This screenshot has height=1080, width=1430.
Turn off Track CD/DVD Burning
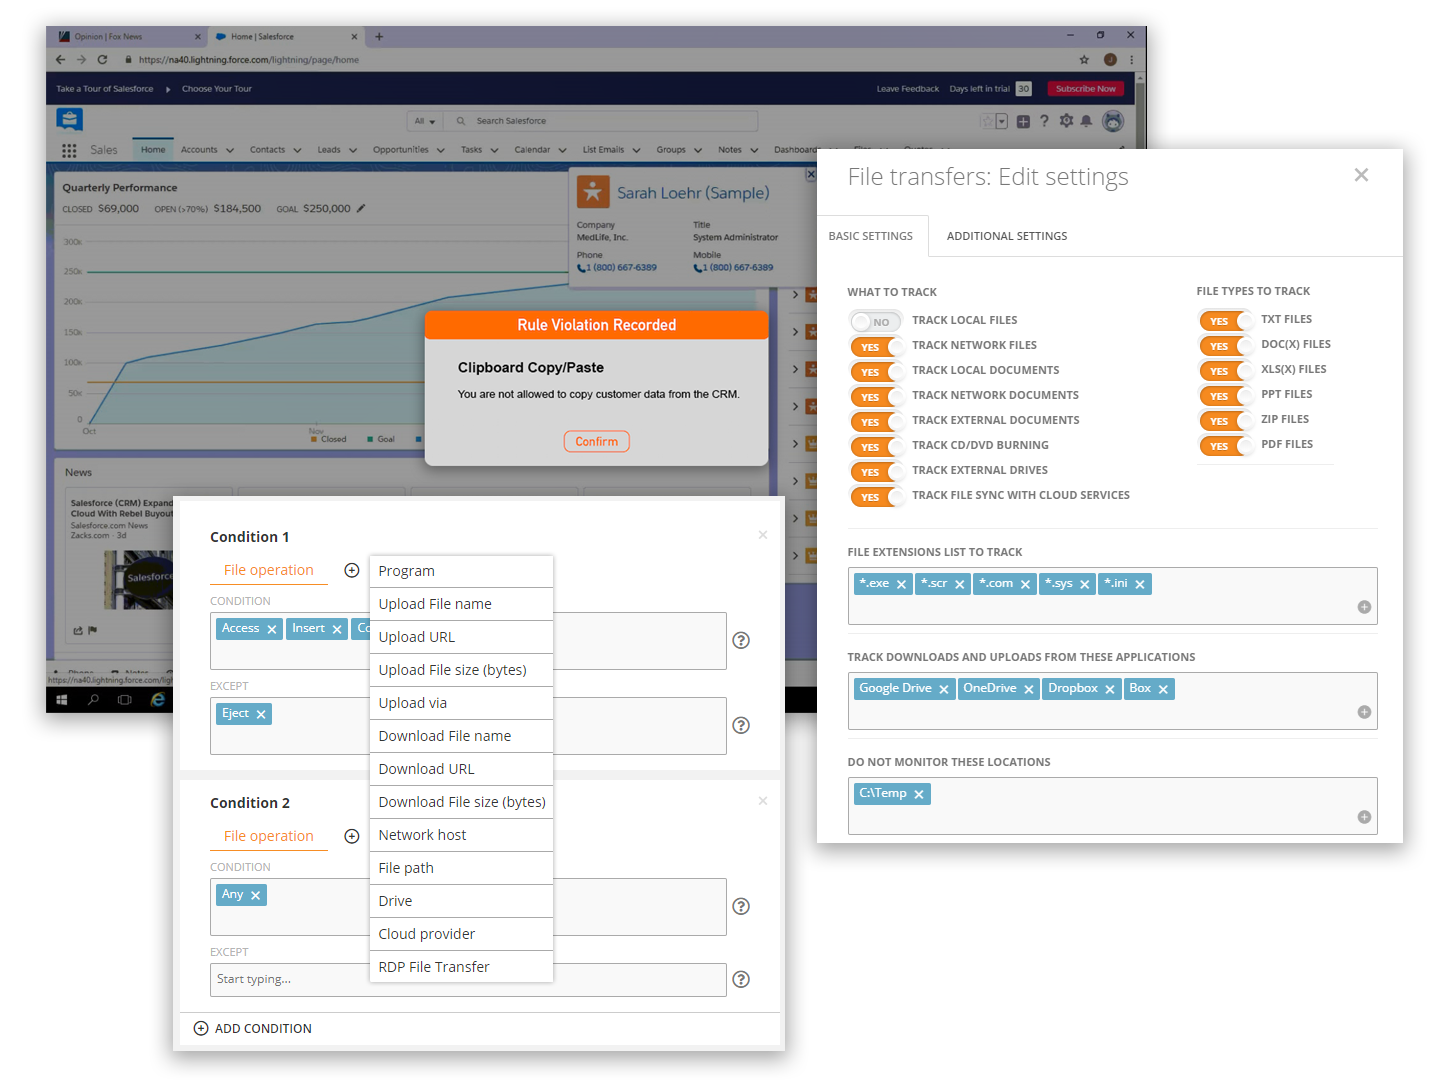coord(877,446)
